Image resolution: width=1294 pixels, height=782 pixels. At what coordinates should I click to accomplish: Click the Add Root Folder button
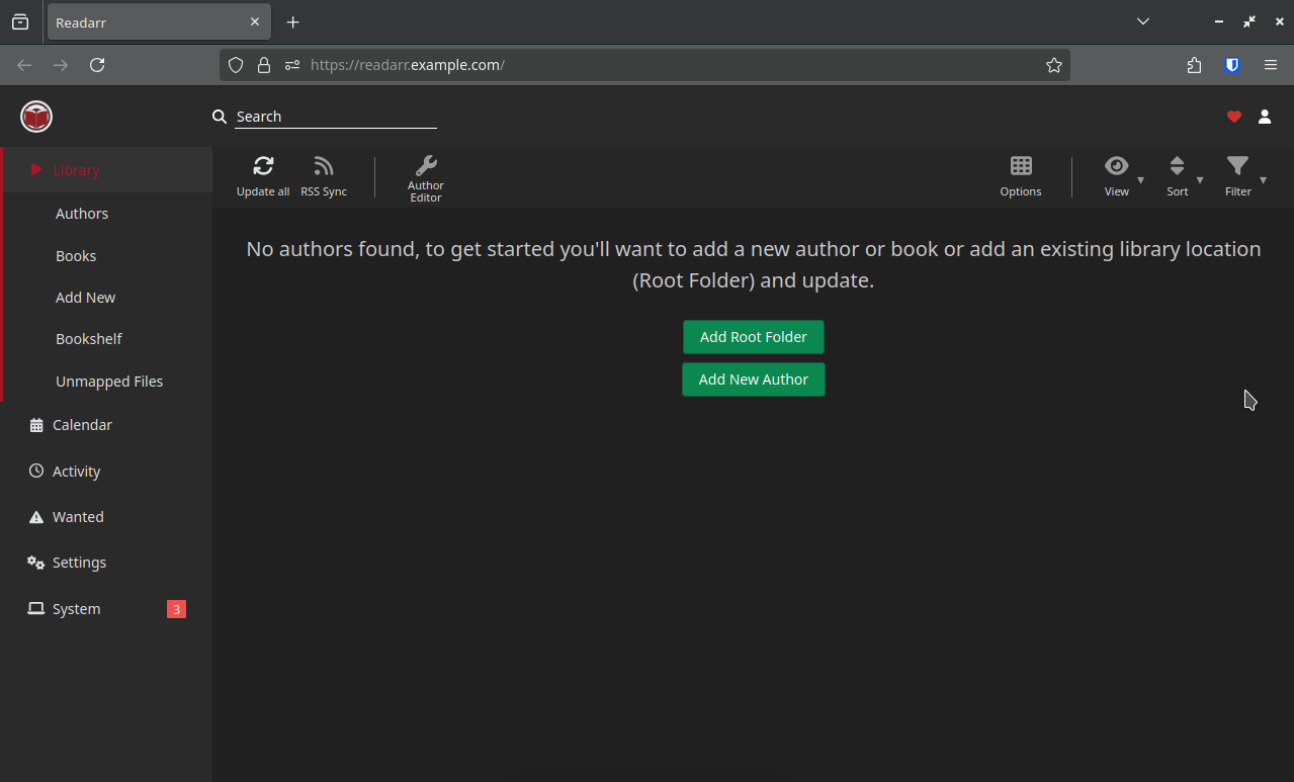[753, 337]
